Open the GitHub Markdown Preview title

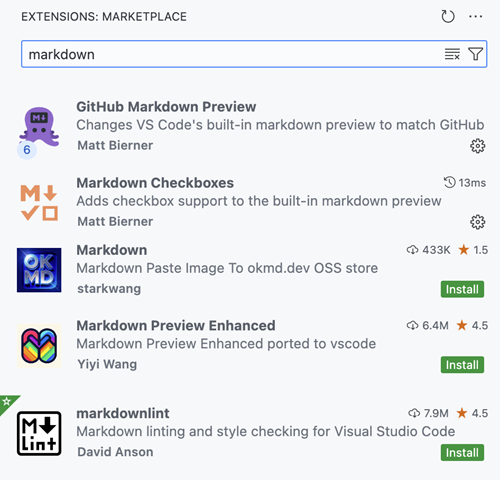[x=166, y=107]
